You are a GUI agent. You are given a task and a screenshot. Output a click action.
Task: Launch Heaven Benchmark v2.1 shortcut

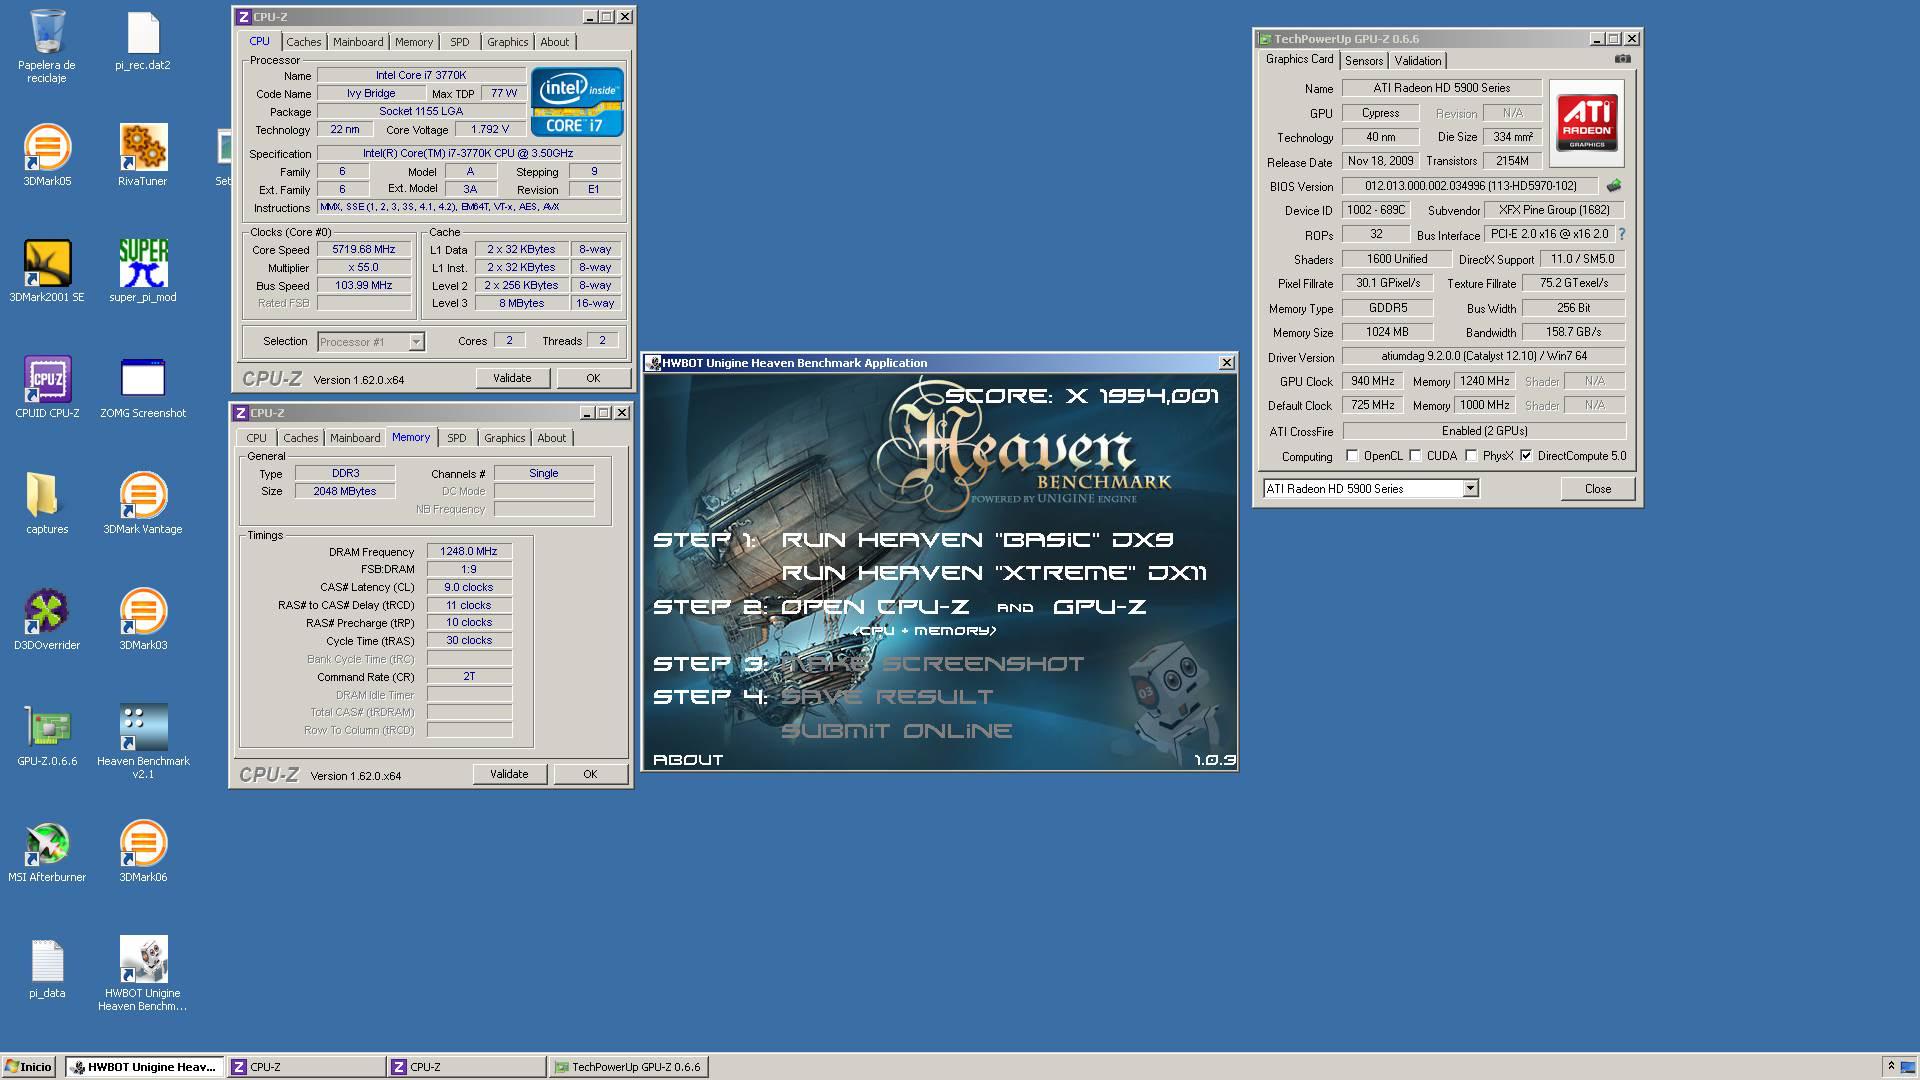point(143,742)
